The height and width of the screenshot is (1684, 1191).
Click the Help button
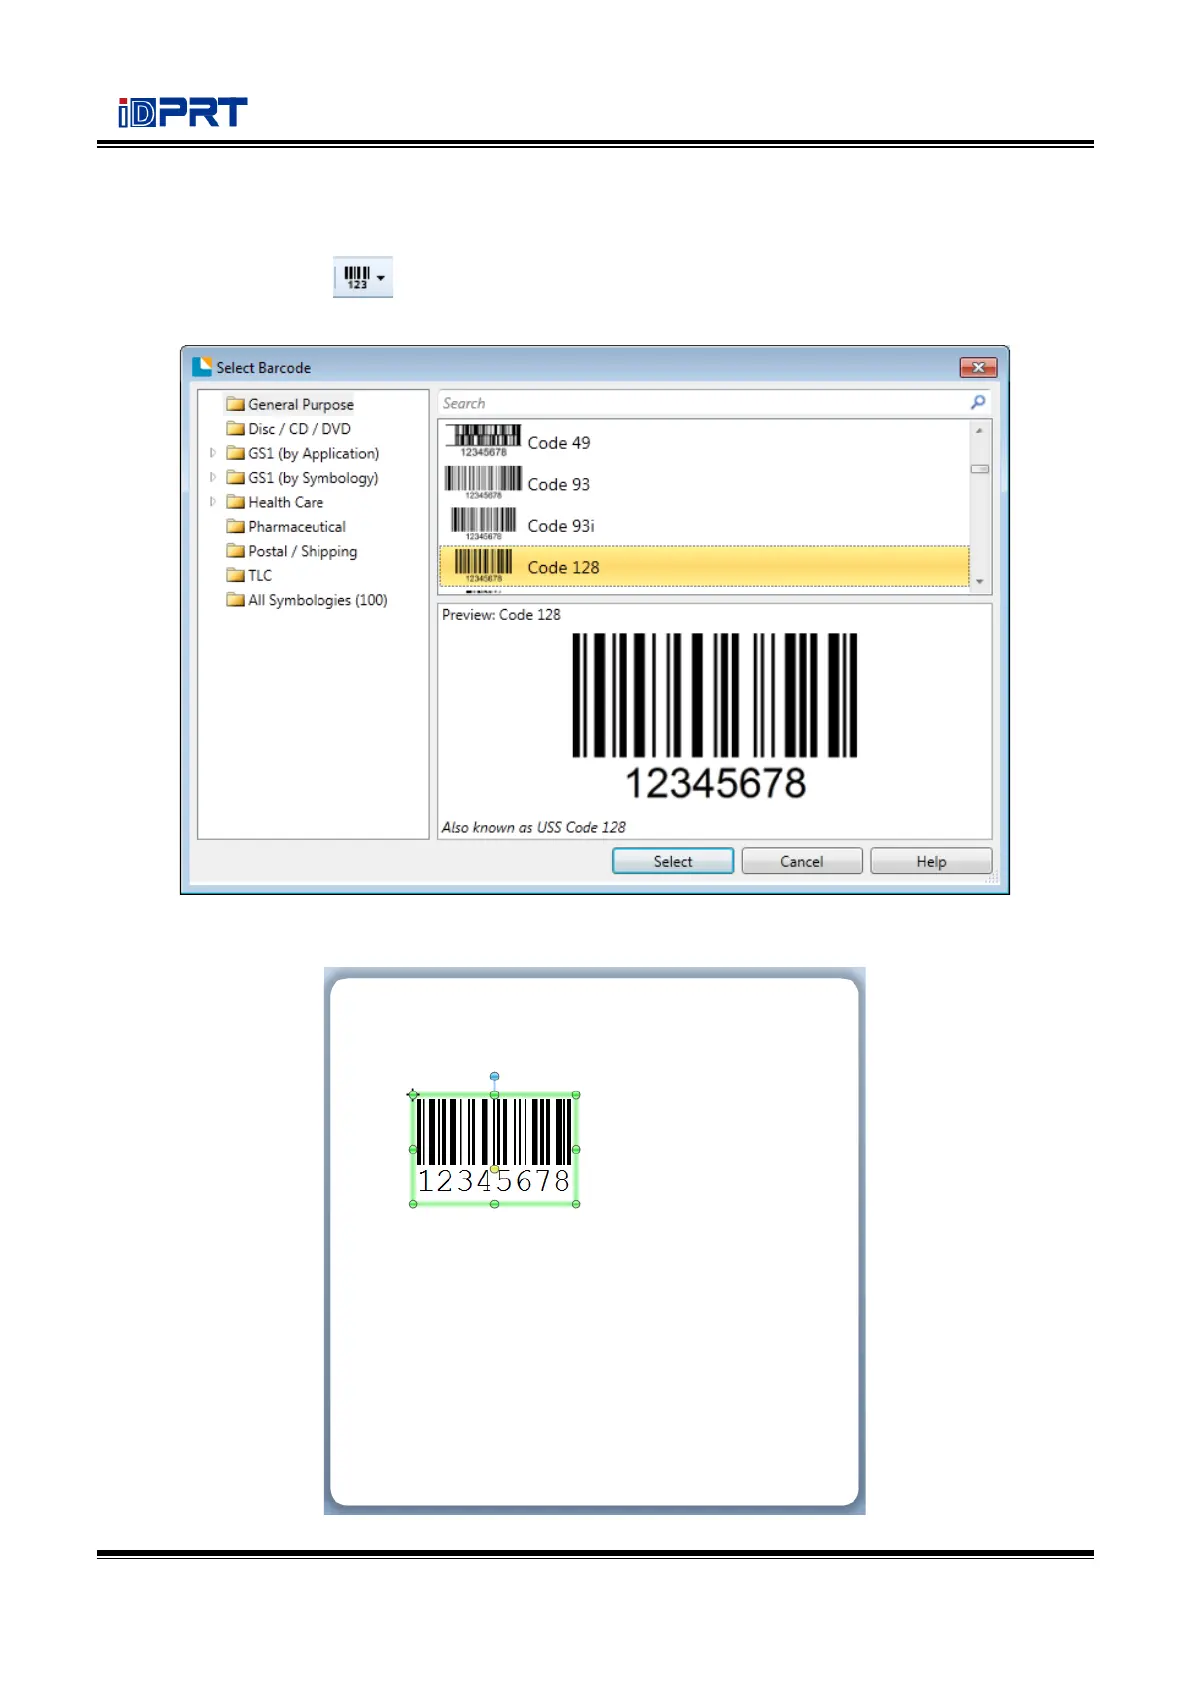(x=931, y=861)
